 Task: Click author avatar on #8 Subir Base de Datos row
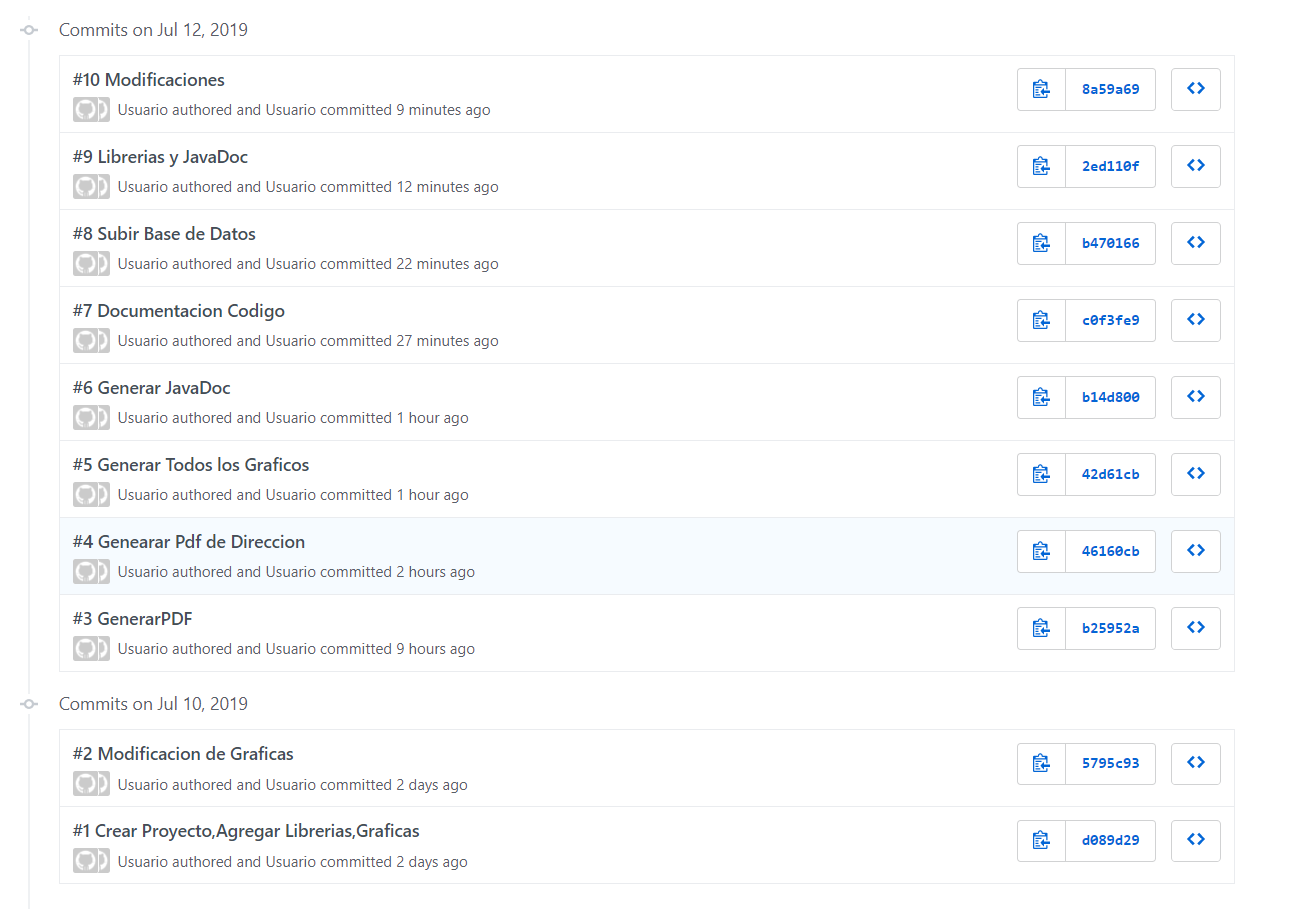[85, 264]
